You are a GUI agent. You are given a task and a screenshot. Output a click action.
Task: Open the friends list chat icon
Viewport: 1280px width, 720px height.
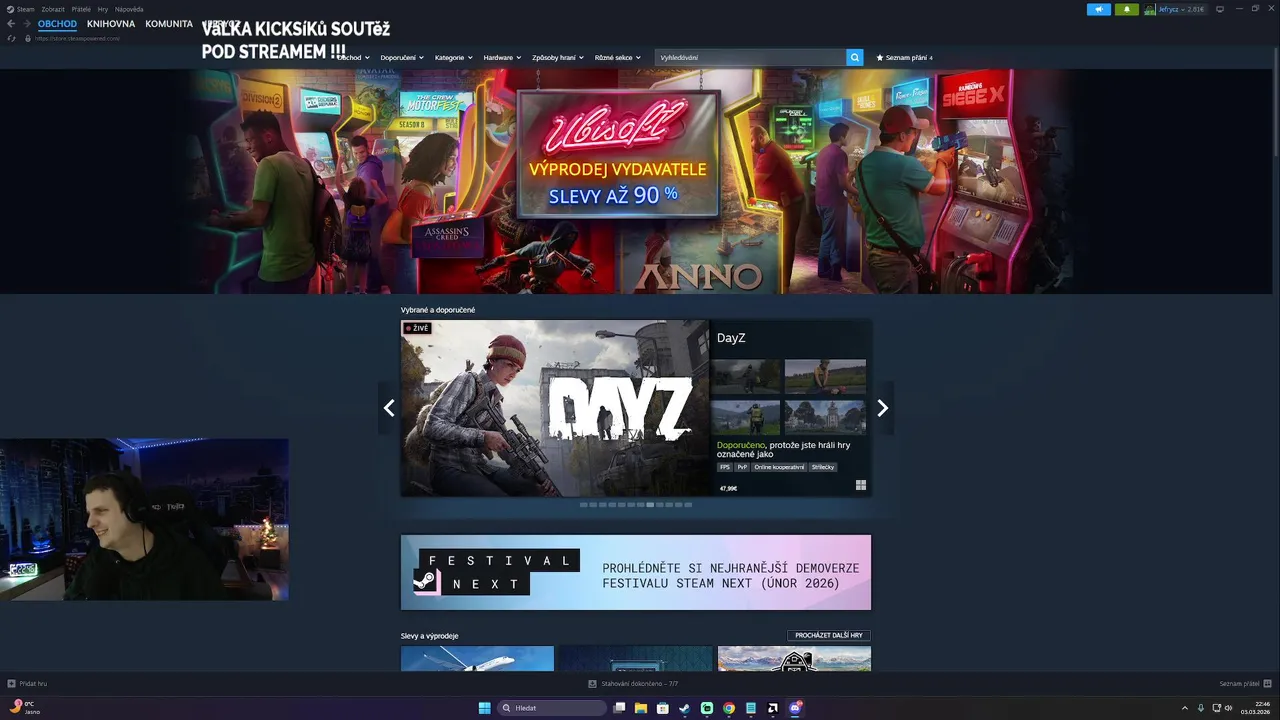pos(1267,684)
